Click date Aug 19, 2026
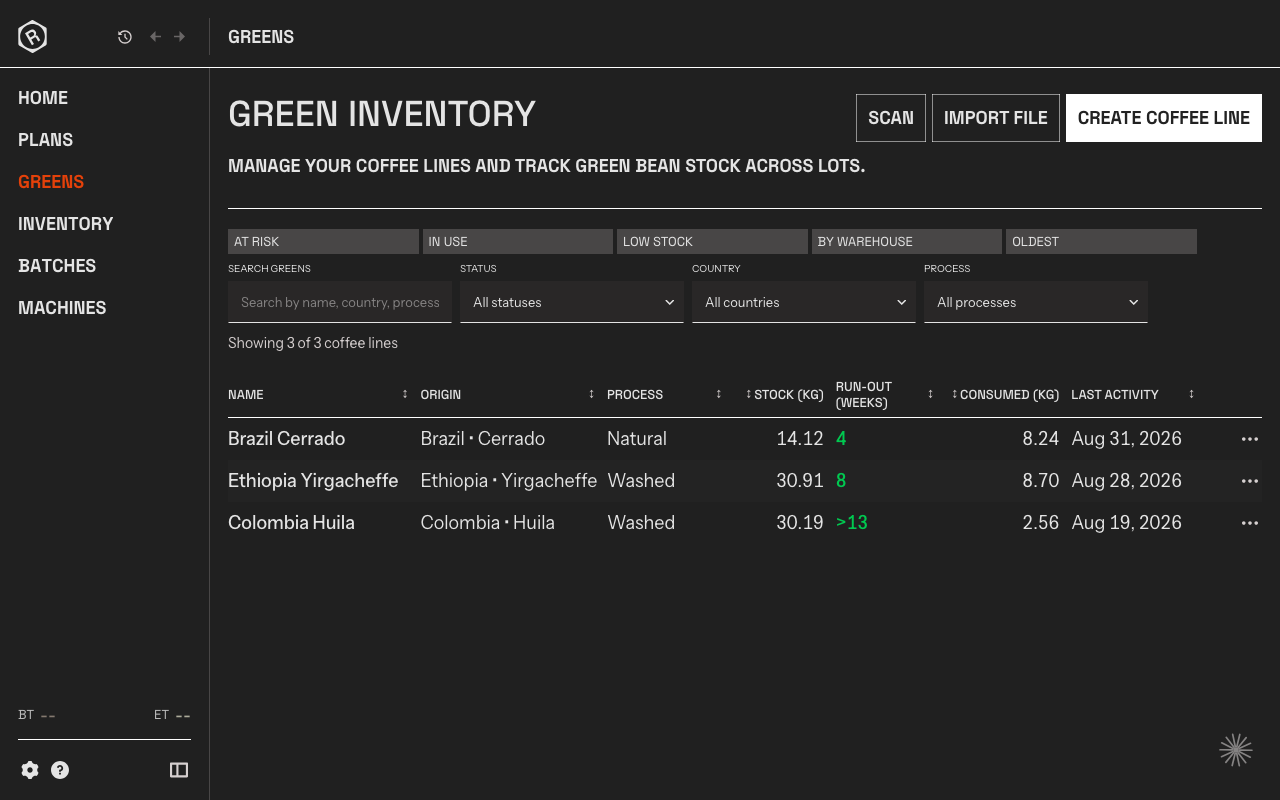This screenshot has width=1280, height=800. [1127, 523]
